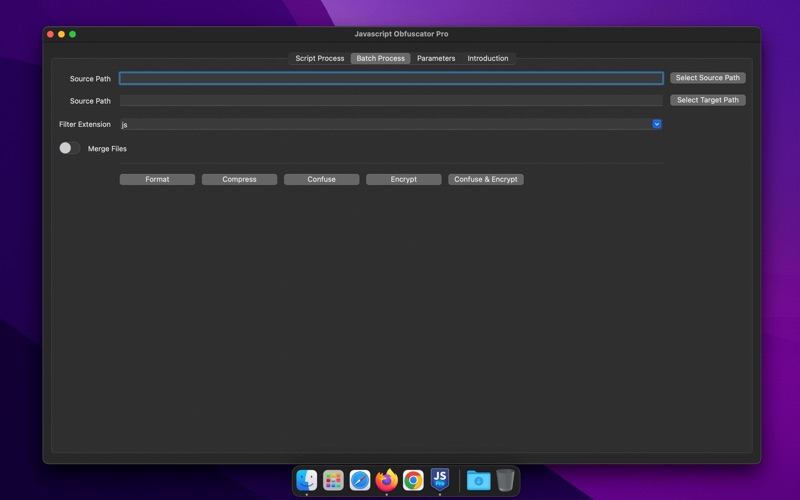Go to the Introduction tab
The width and height of the screenshot is (800, 500).
(488, 58)
